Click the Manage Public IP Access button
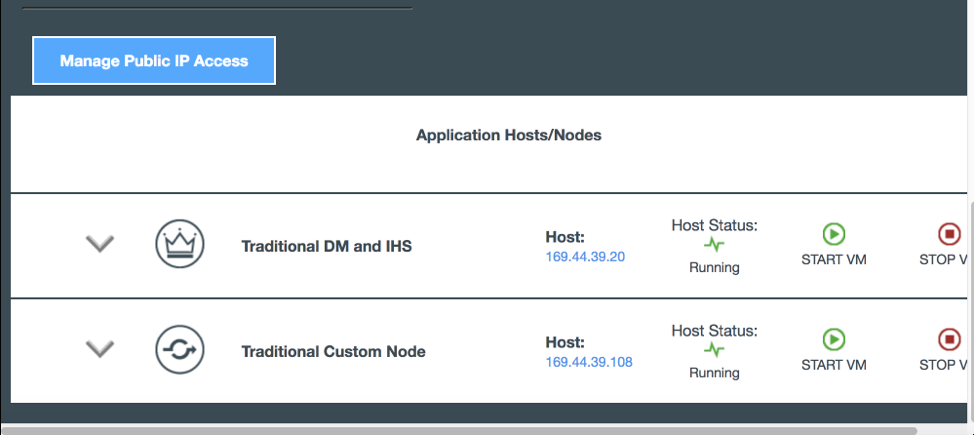Viewport: 974px width, 435px height. coord(154,61)
